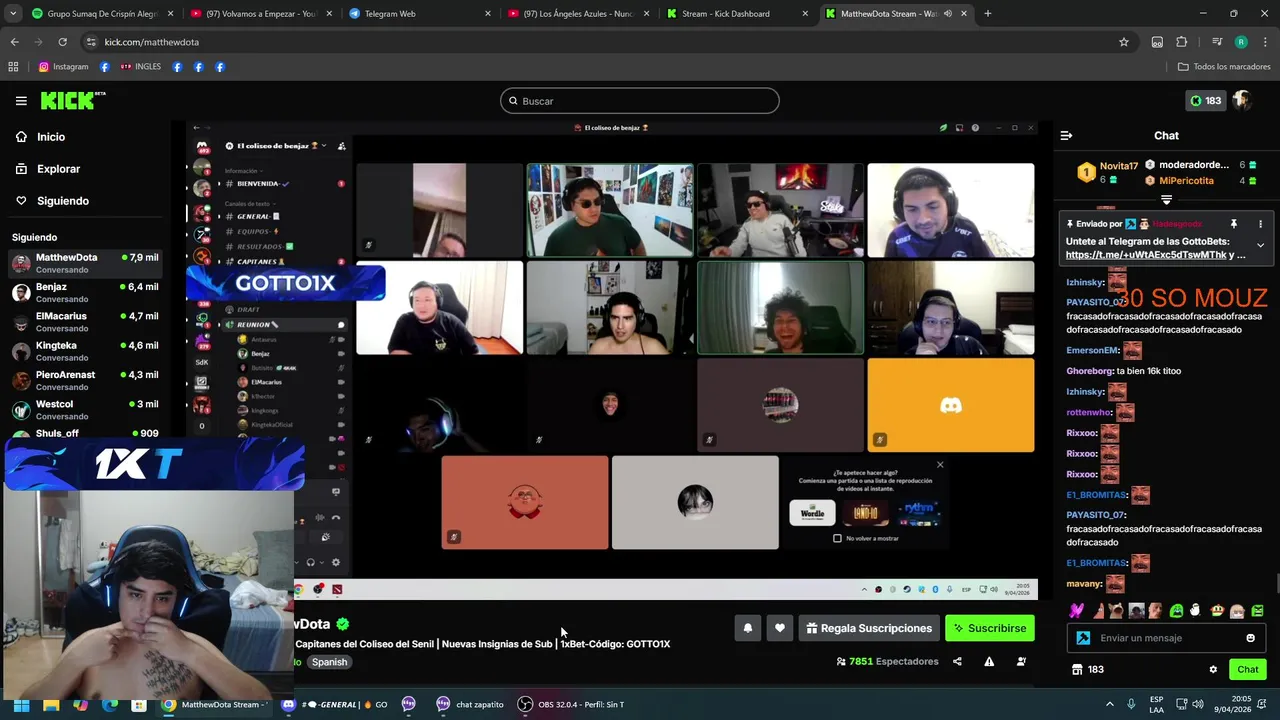
Task: Open Kingteka channel in following list
Action: pyautogui.click(x=85, y=351)
